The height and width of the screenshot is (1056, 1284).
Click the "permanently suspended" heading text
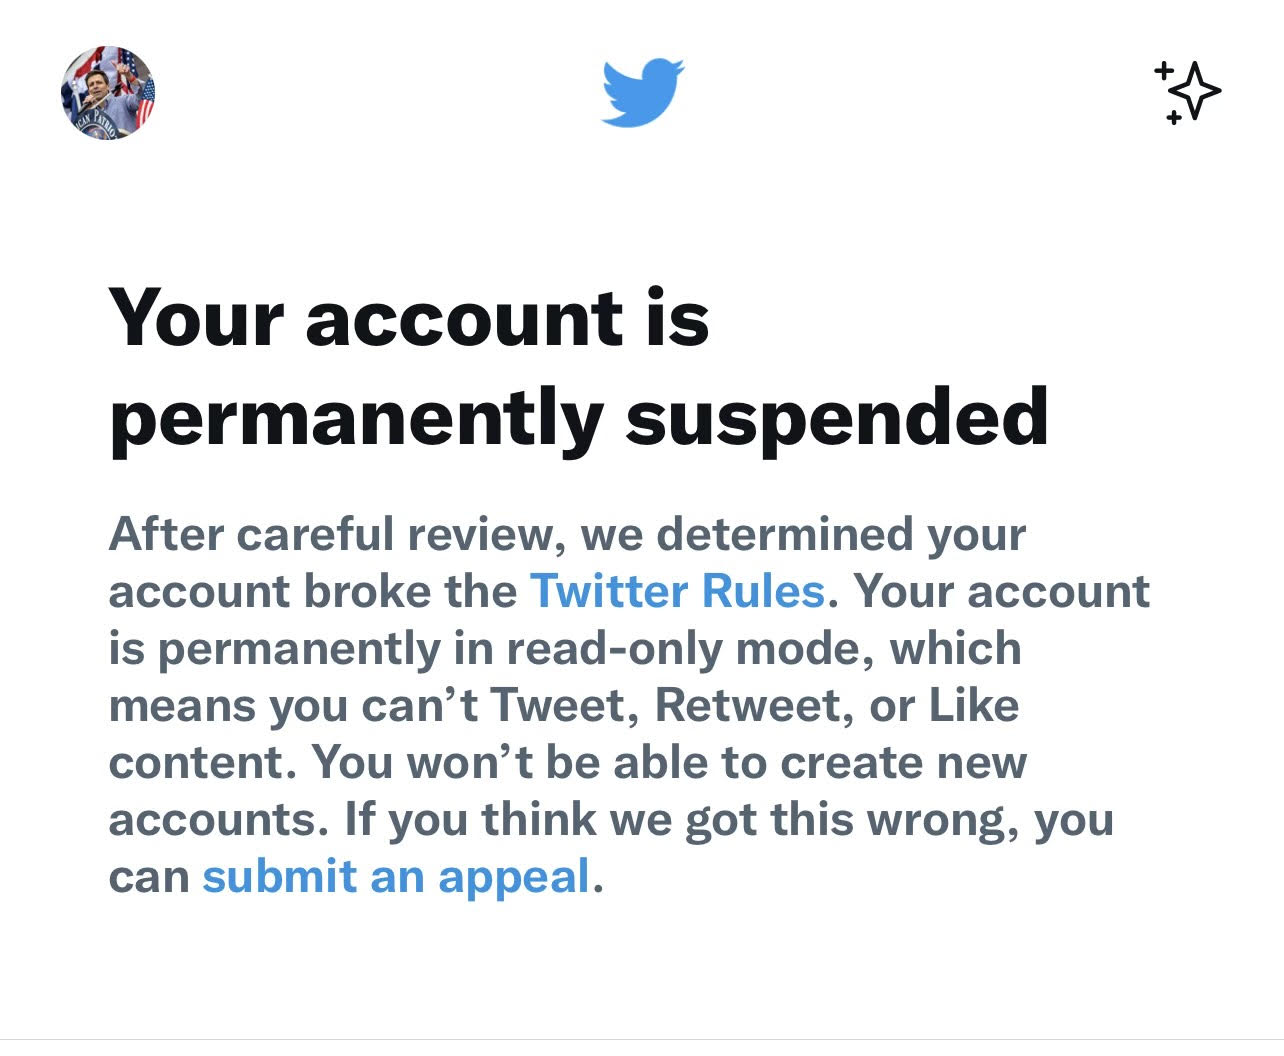pyautogui.click(x=579, y=417)
